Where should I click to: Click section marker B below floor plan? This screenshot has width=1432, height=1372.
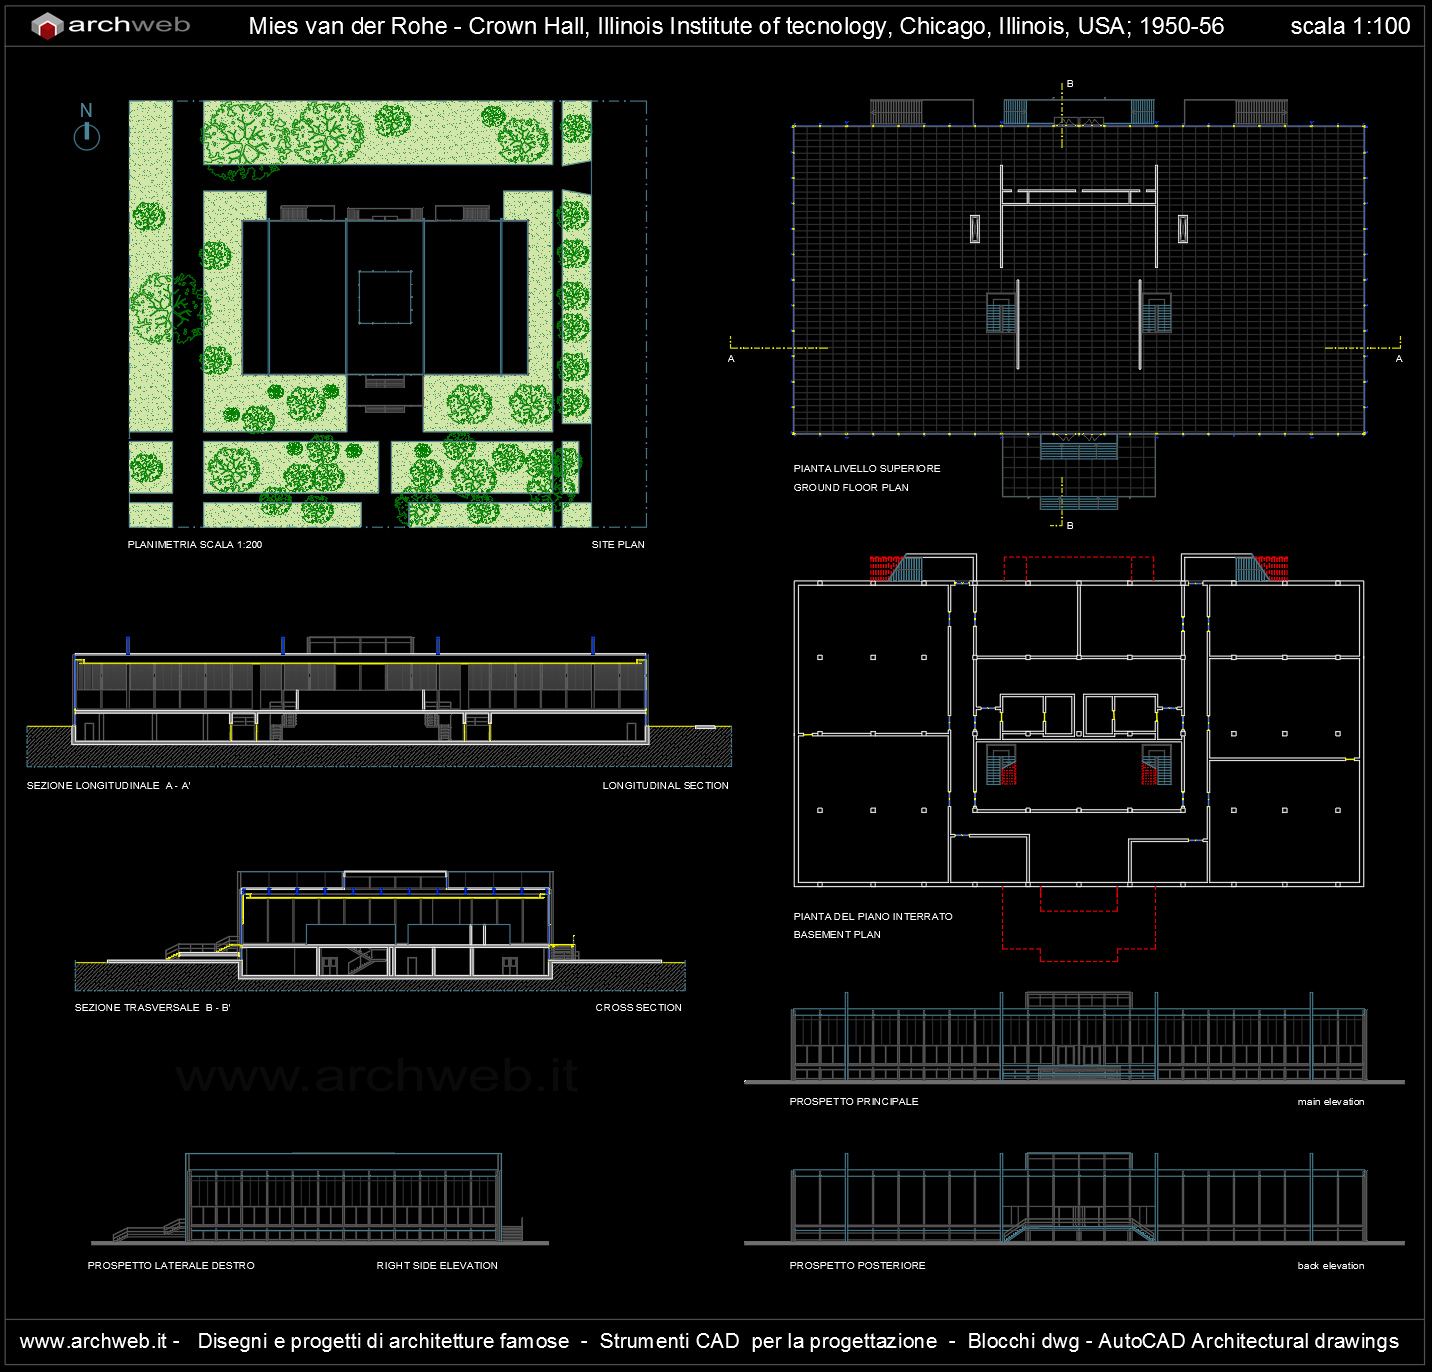tap(1070, 526)
